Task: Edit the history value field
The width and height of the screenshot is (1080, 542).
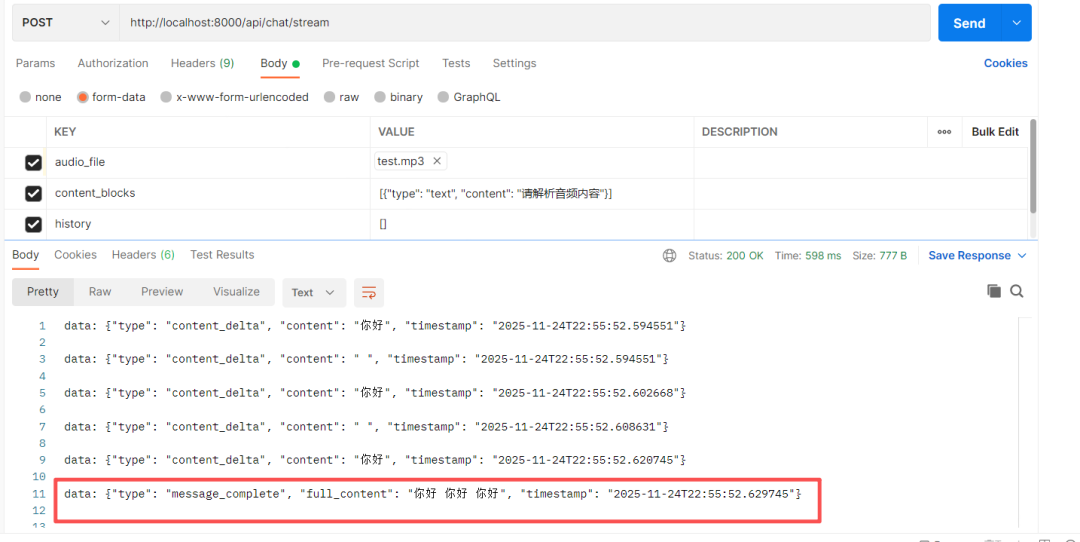Action: [x=532, y=225]
